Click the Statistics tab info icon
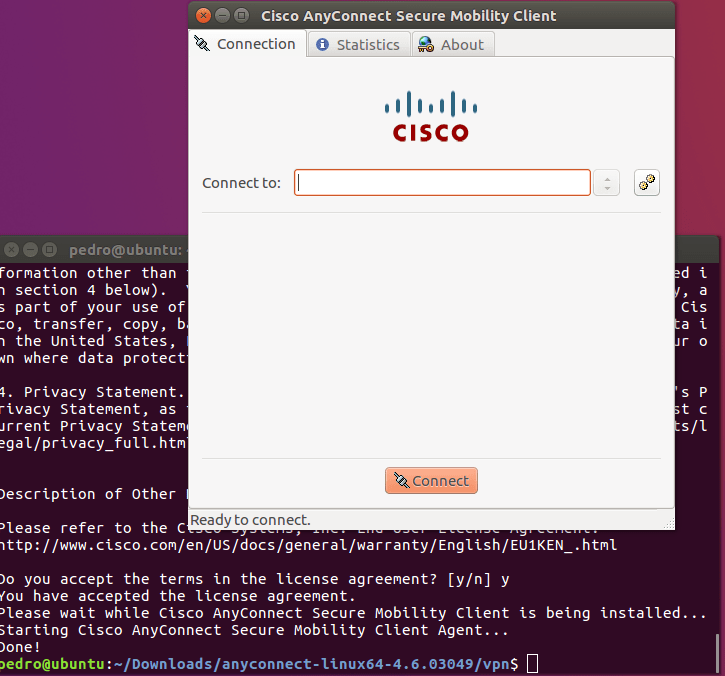The image size is (725, 676). [x=322, y=44]
